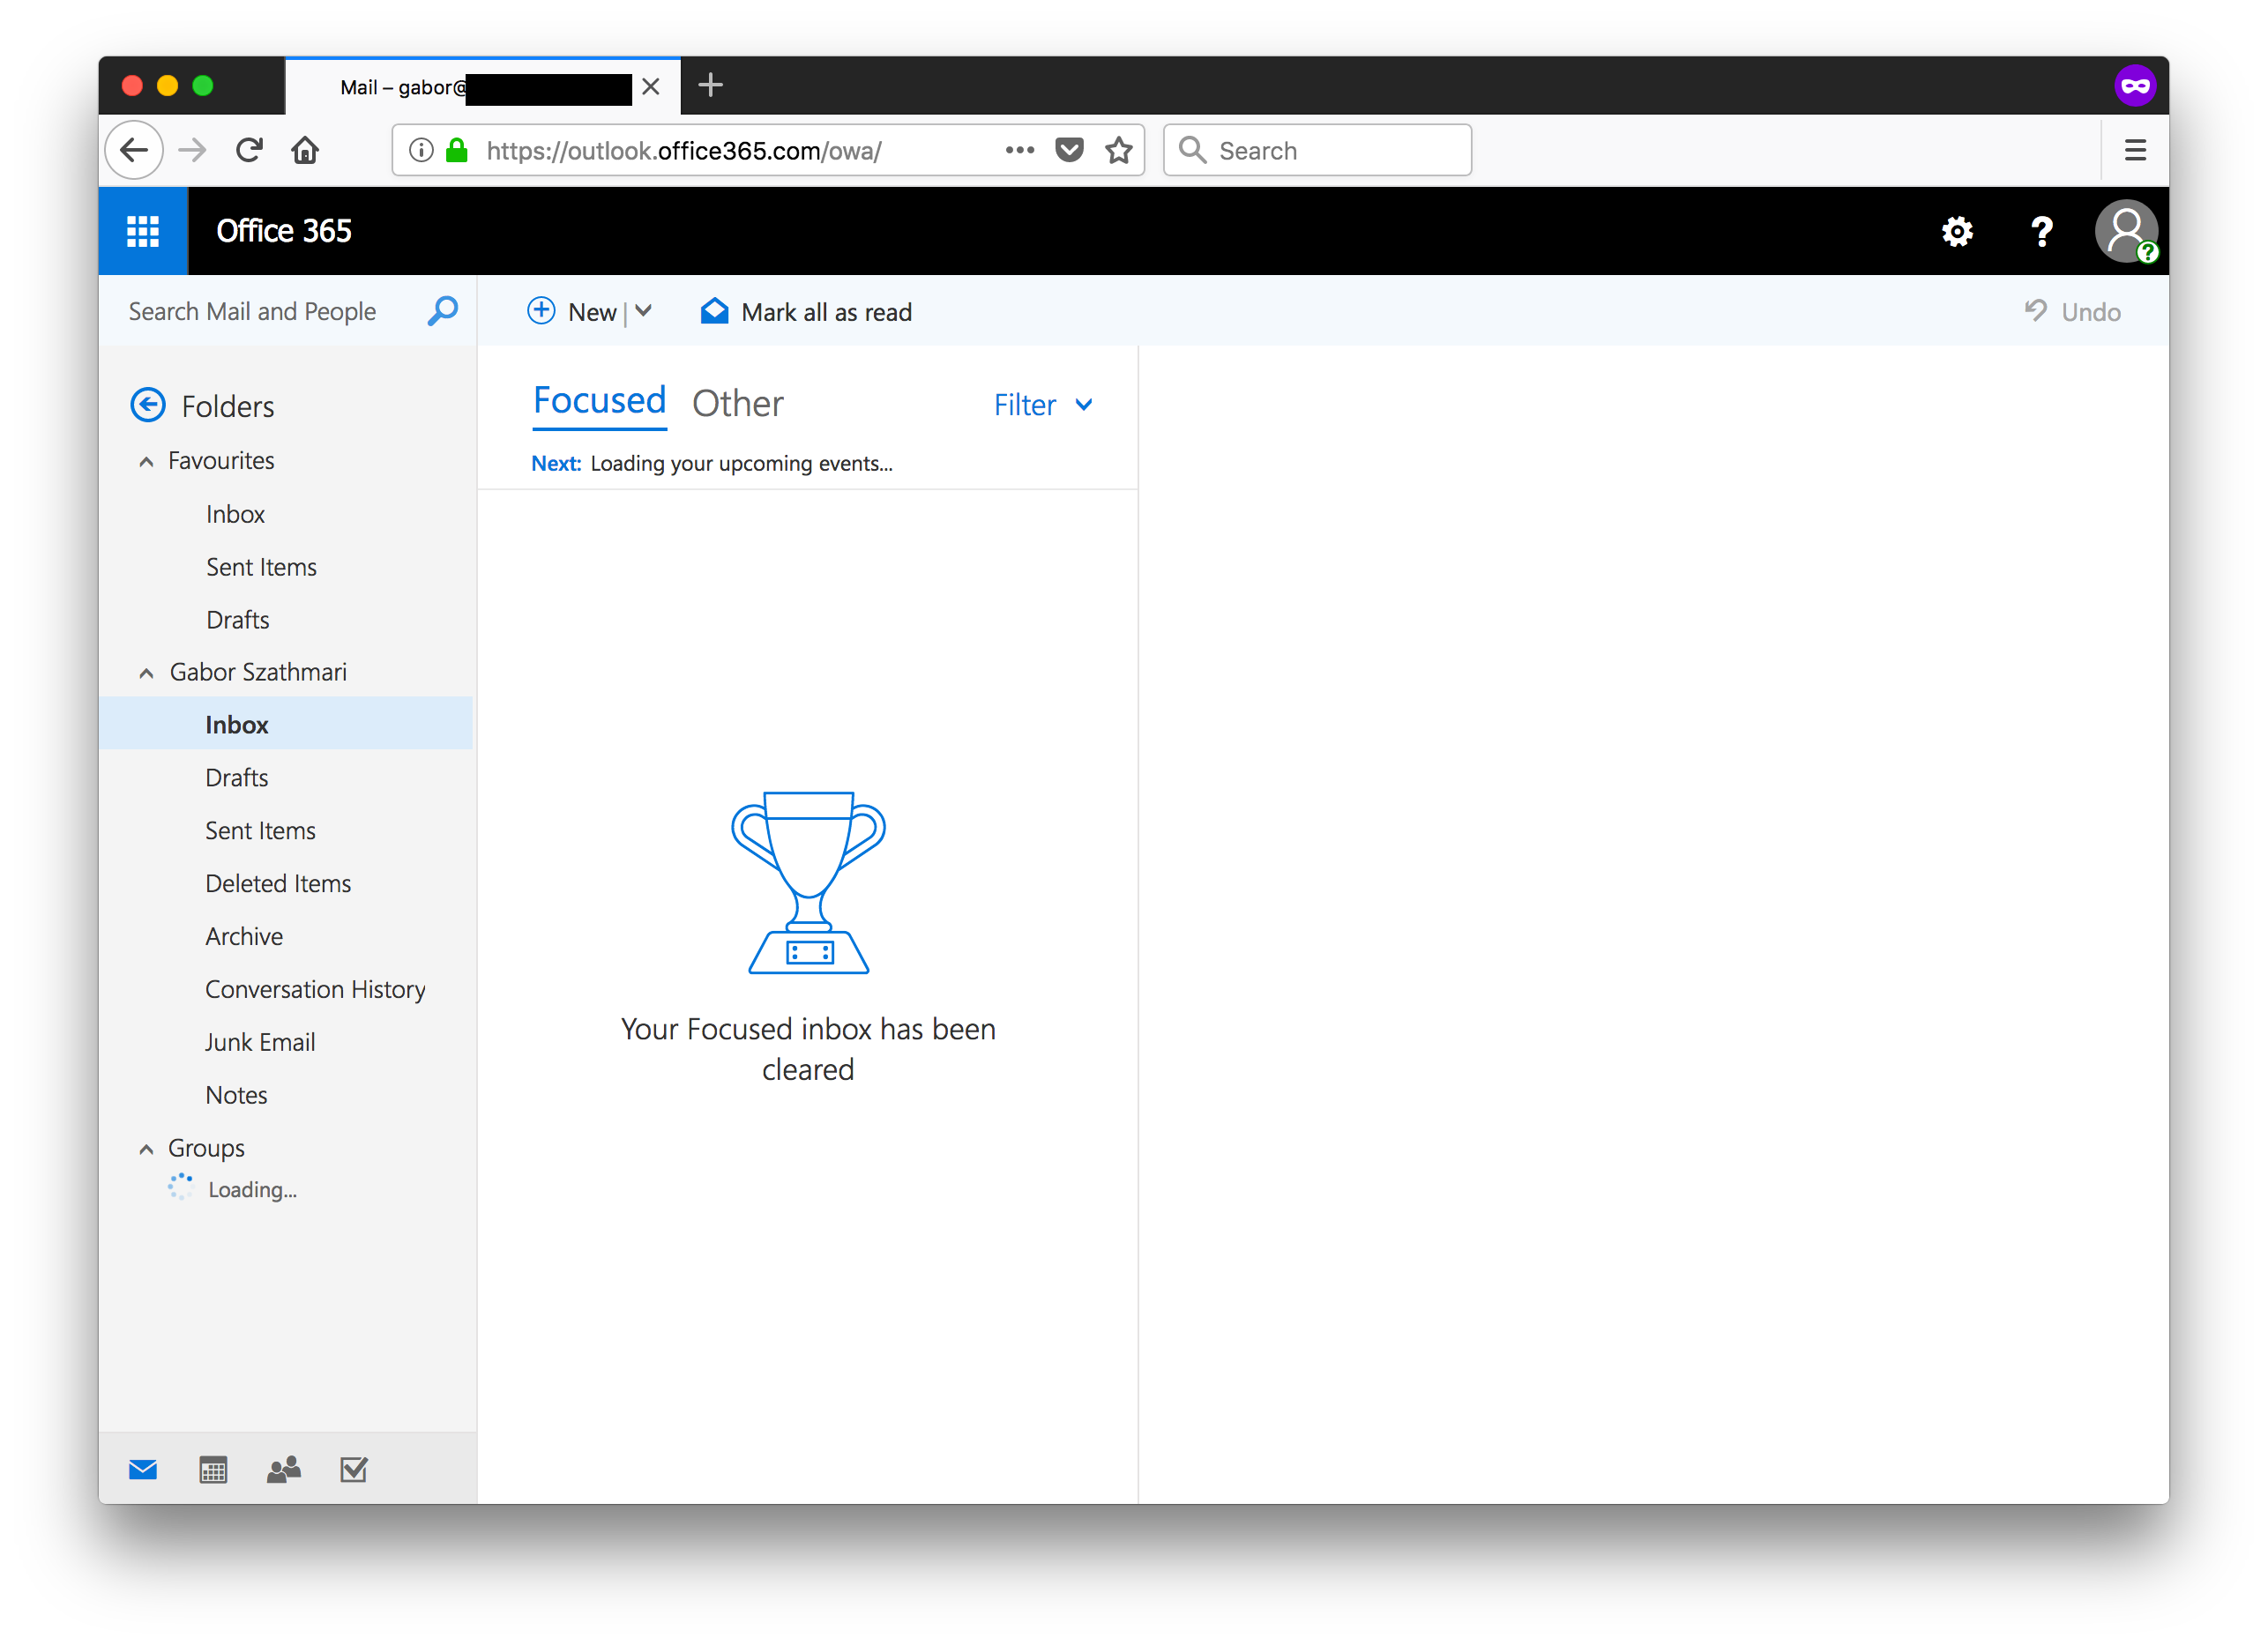This screenshot has height=1645, width=2268.
Task: Open the Filter dropdown menu
Action: (1041, 406)
